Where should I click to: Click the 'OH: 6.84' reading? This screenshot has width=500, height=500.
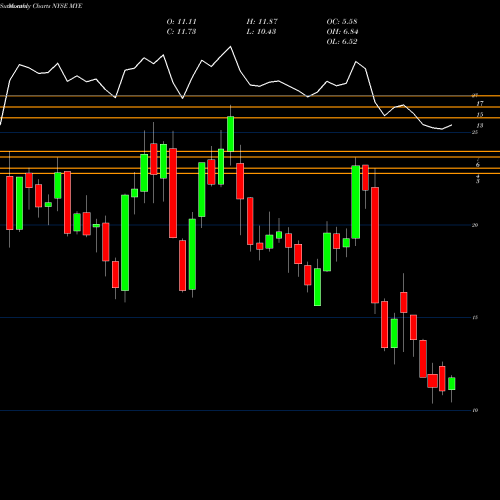pos(342,32)
